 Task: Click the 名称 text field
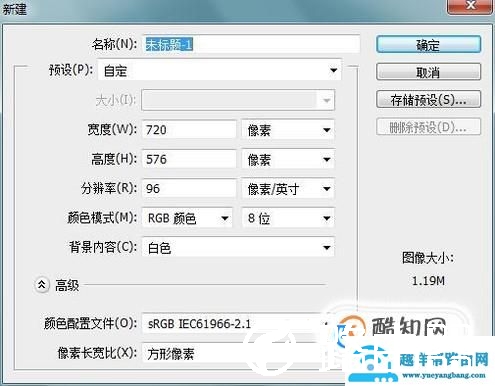tap(252, 44)
